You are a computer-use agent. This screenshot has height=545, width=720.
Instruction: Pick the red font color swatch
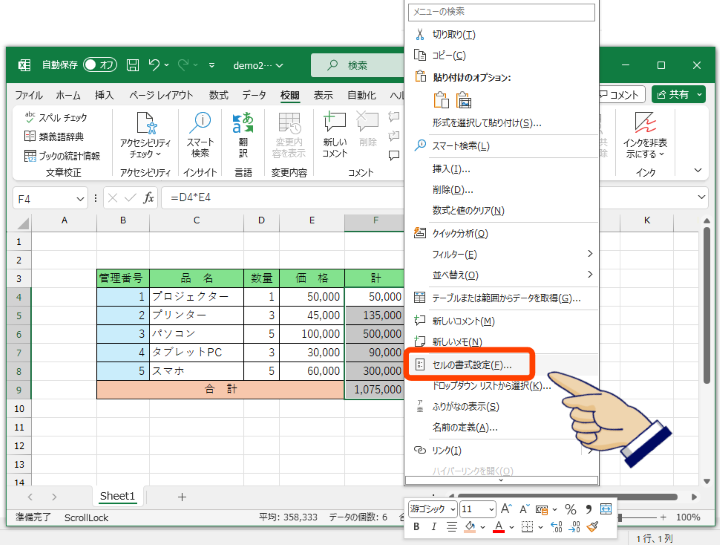(x=498, y=527)
